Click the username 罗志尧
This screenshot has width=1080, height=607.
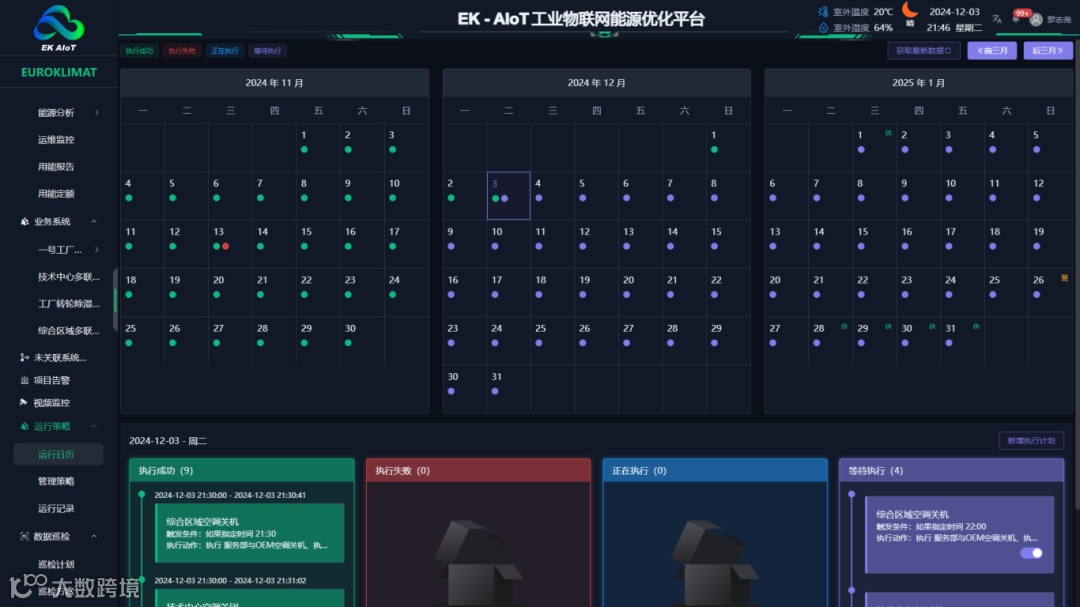coord(1059,20)
